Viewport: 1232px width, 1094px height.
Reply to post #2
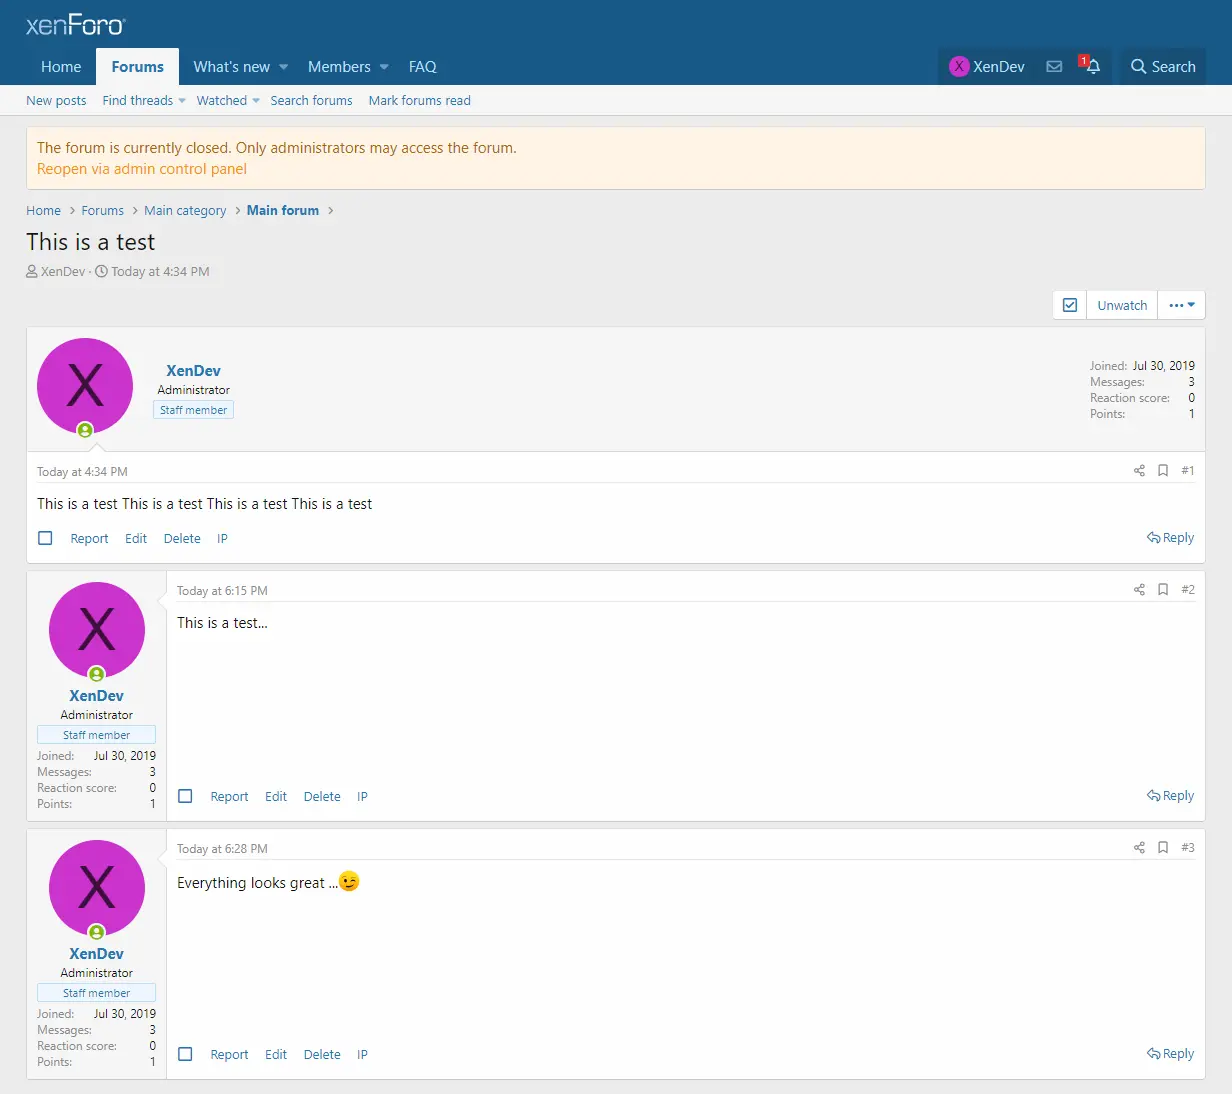pos(1171,796)
